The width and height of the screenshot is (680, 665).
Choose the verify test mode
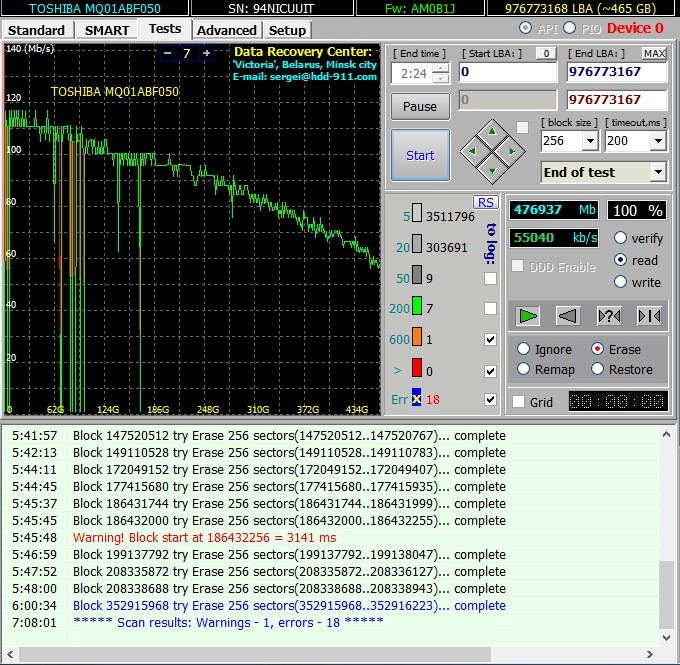click(621, 238)
